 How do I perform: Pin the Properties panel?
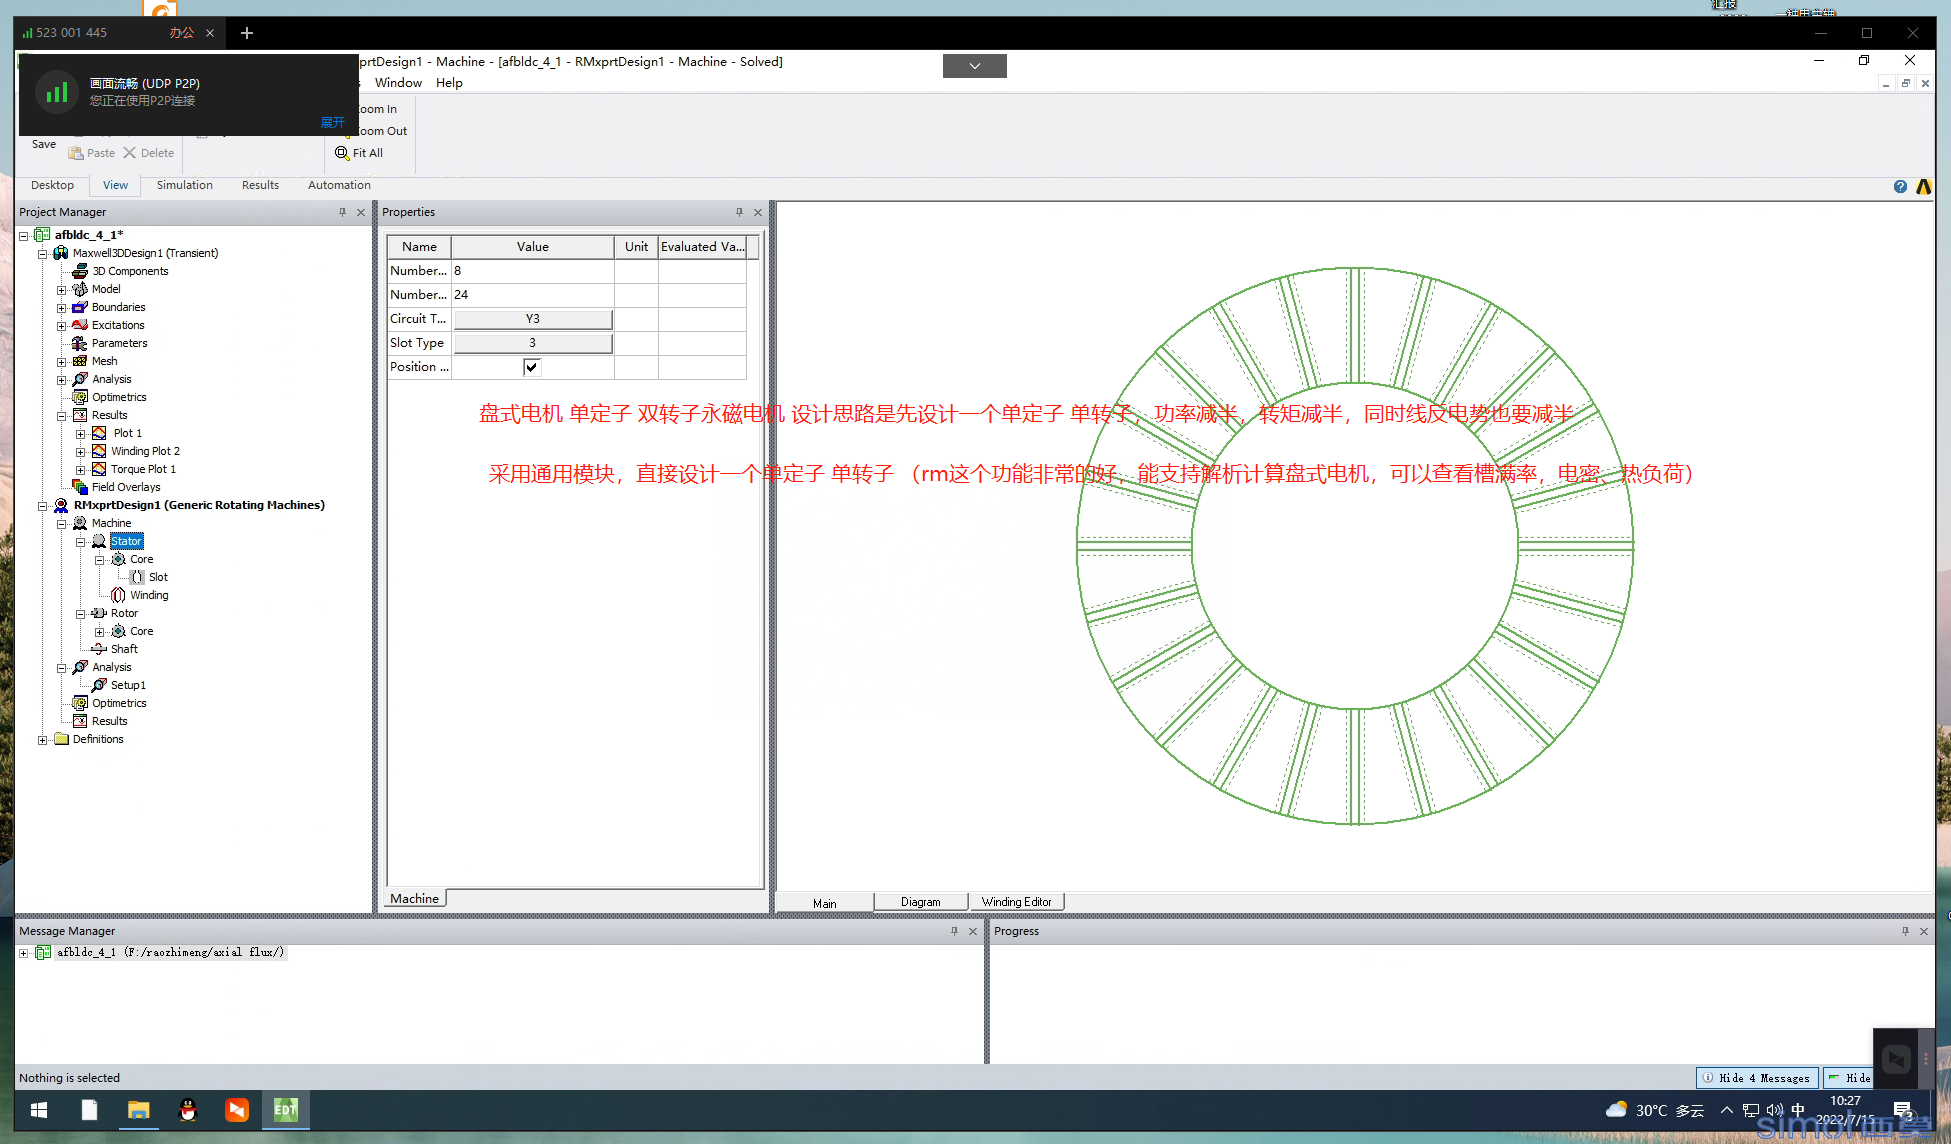pos(739,212)
